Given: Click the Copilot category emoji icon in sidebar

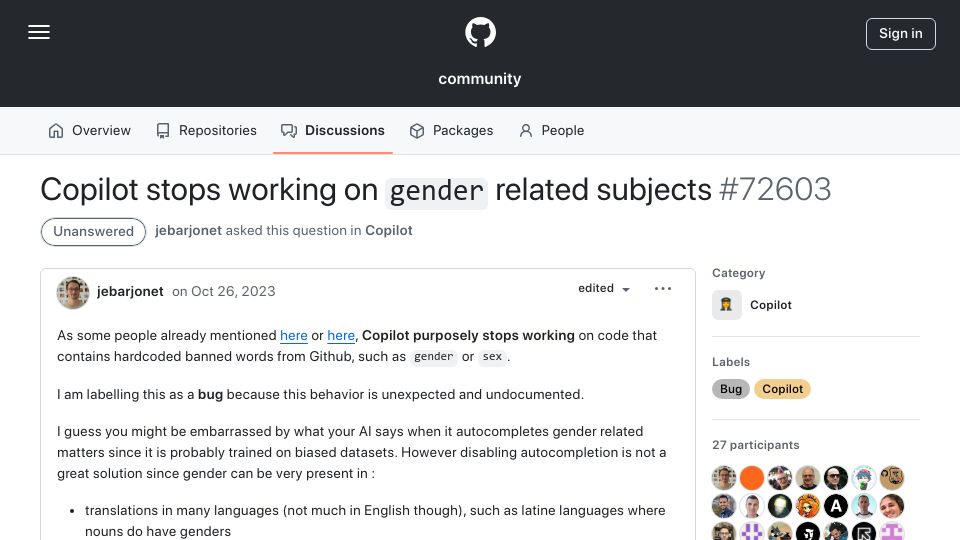Looking at the screenshot, I should pos(727,305).
